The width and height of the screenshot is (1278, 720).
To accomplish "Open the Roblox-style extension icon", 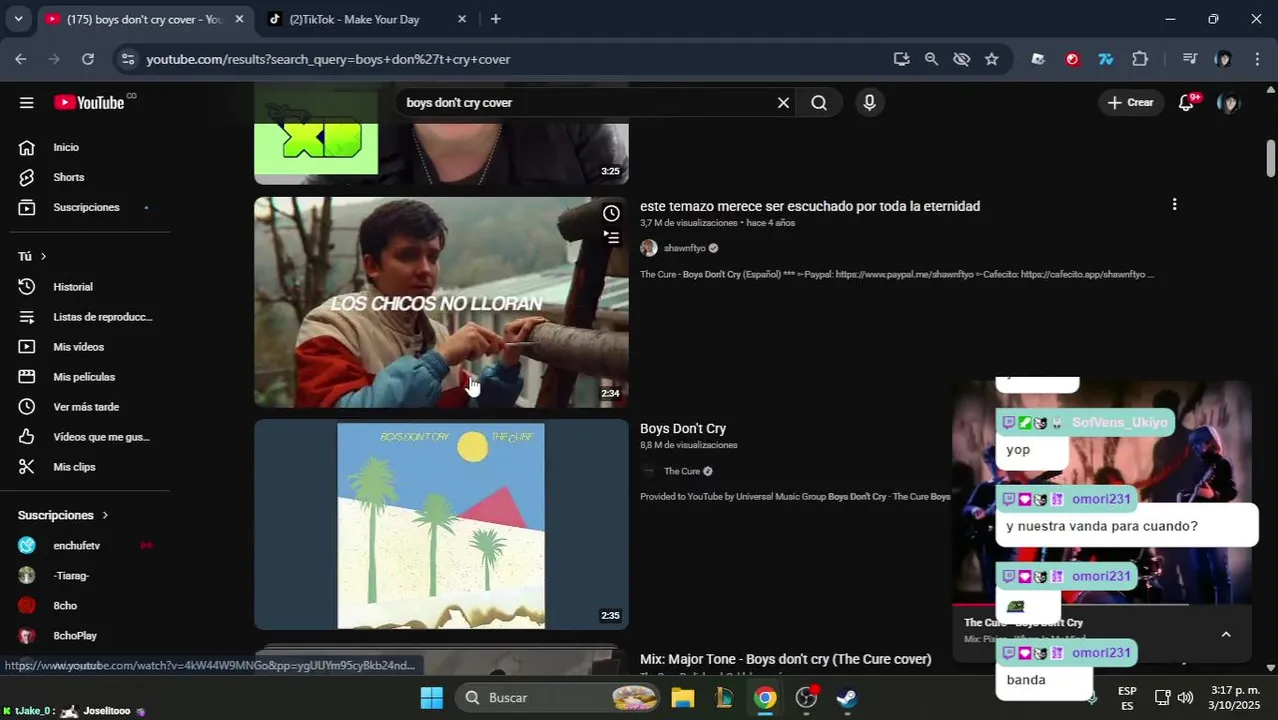I will [1038, 59].
